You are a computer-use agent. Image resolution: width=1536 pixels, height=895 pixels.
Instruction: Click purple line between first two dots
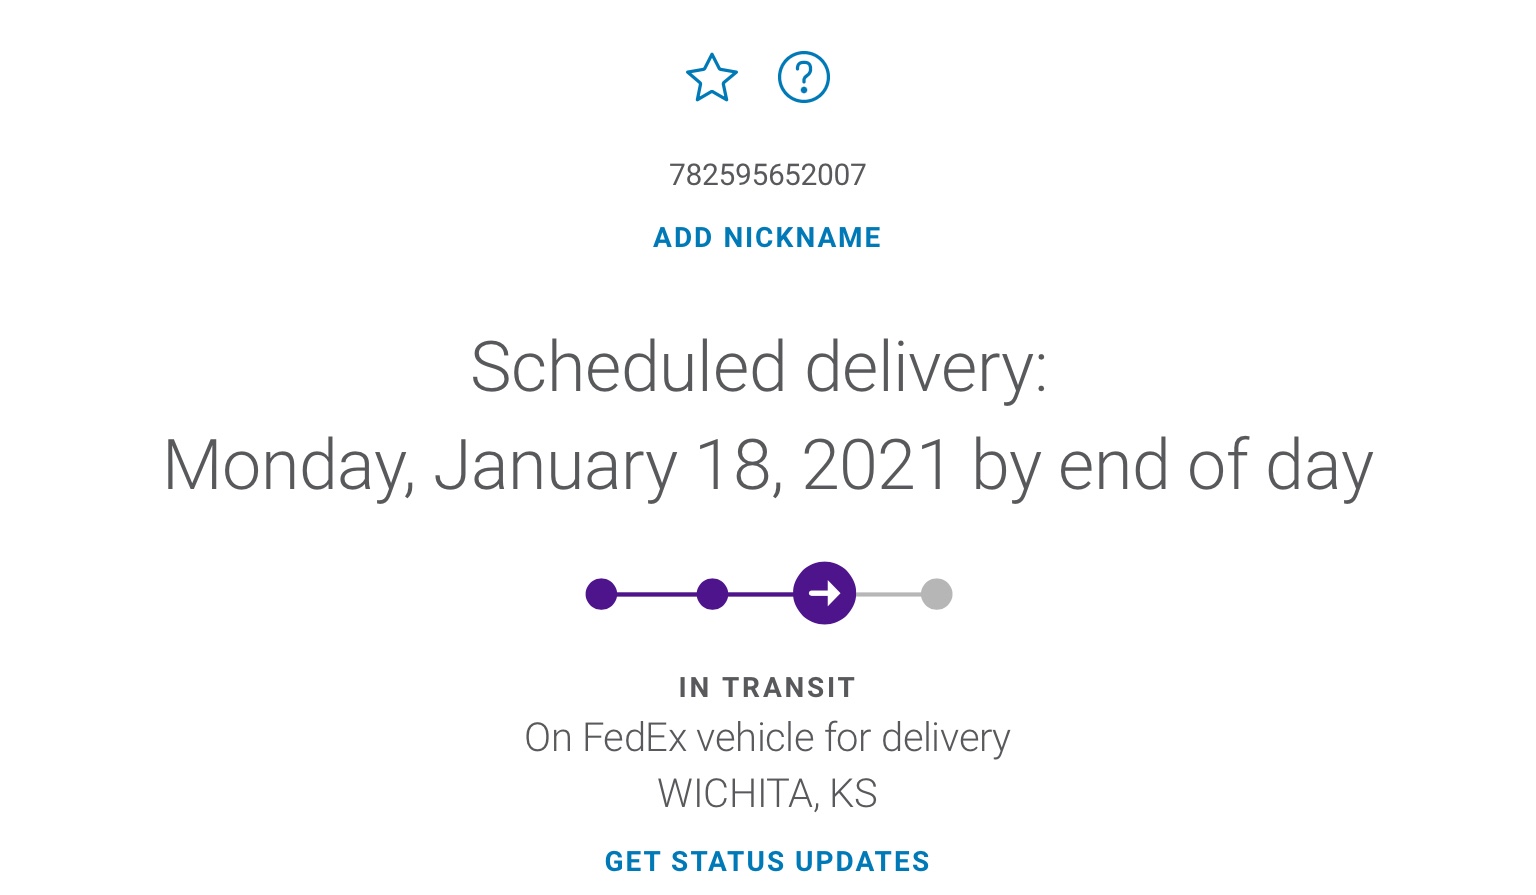pyautogui.click(x=656, y=594)
